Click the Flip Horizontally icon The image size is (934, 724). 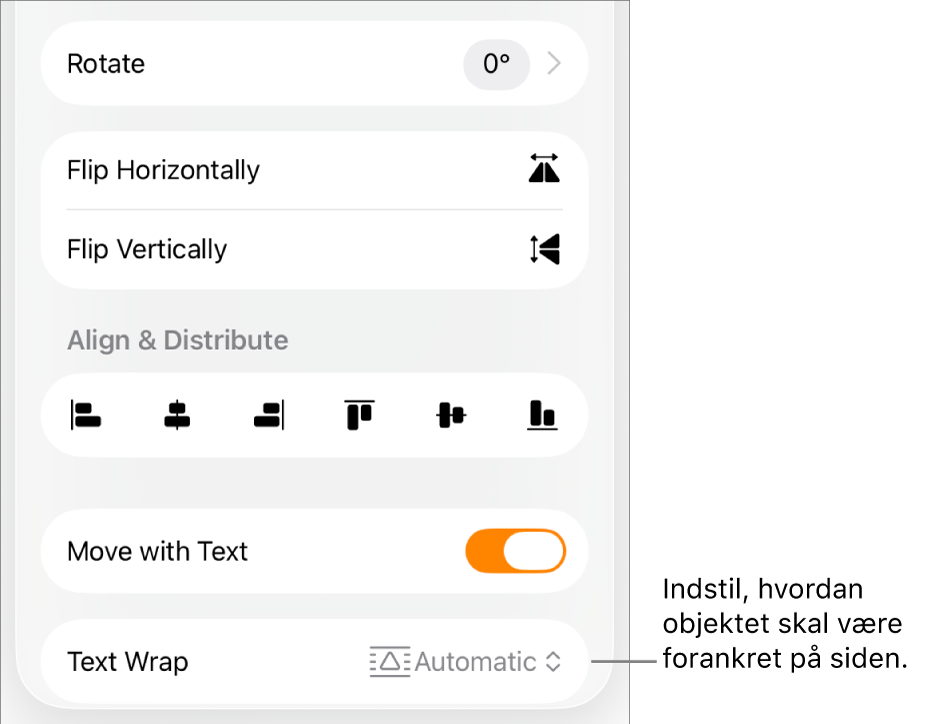544,169
